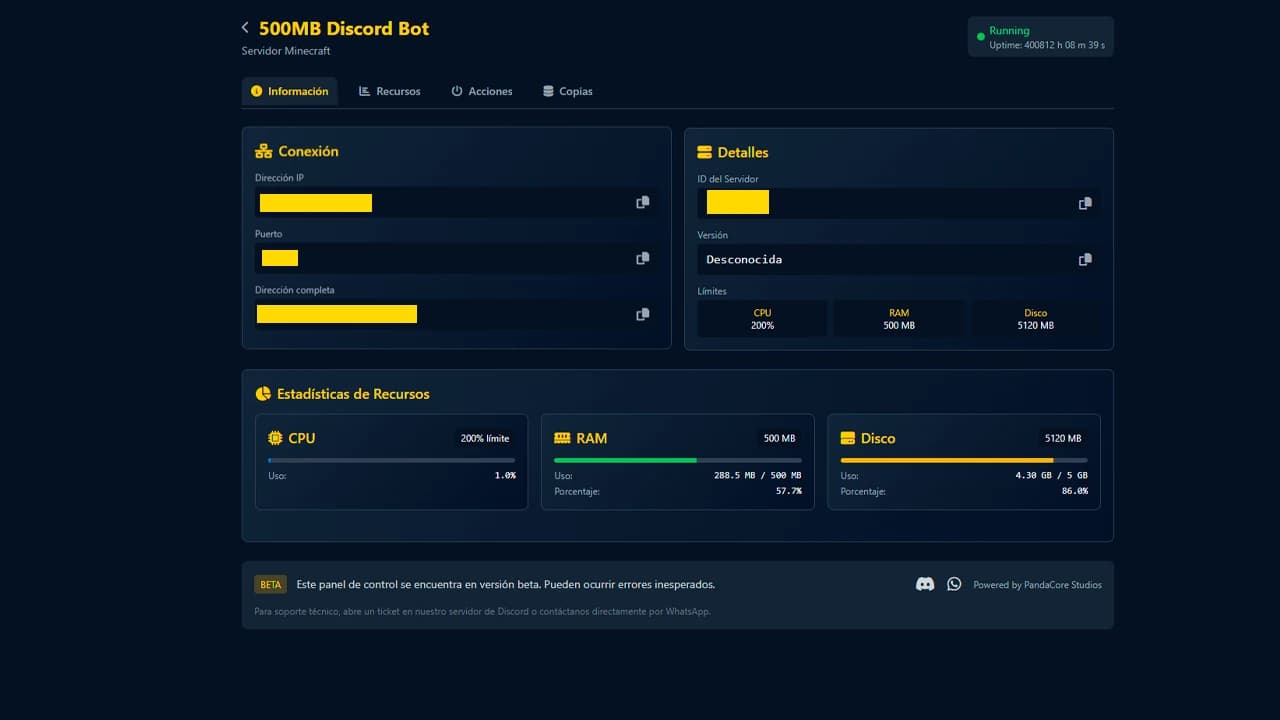Image resolution: width=1280 pixels, height=720 pixels.
Task: Click the Puerto field
Action: [456, 258]
